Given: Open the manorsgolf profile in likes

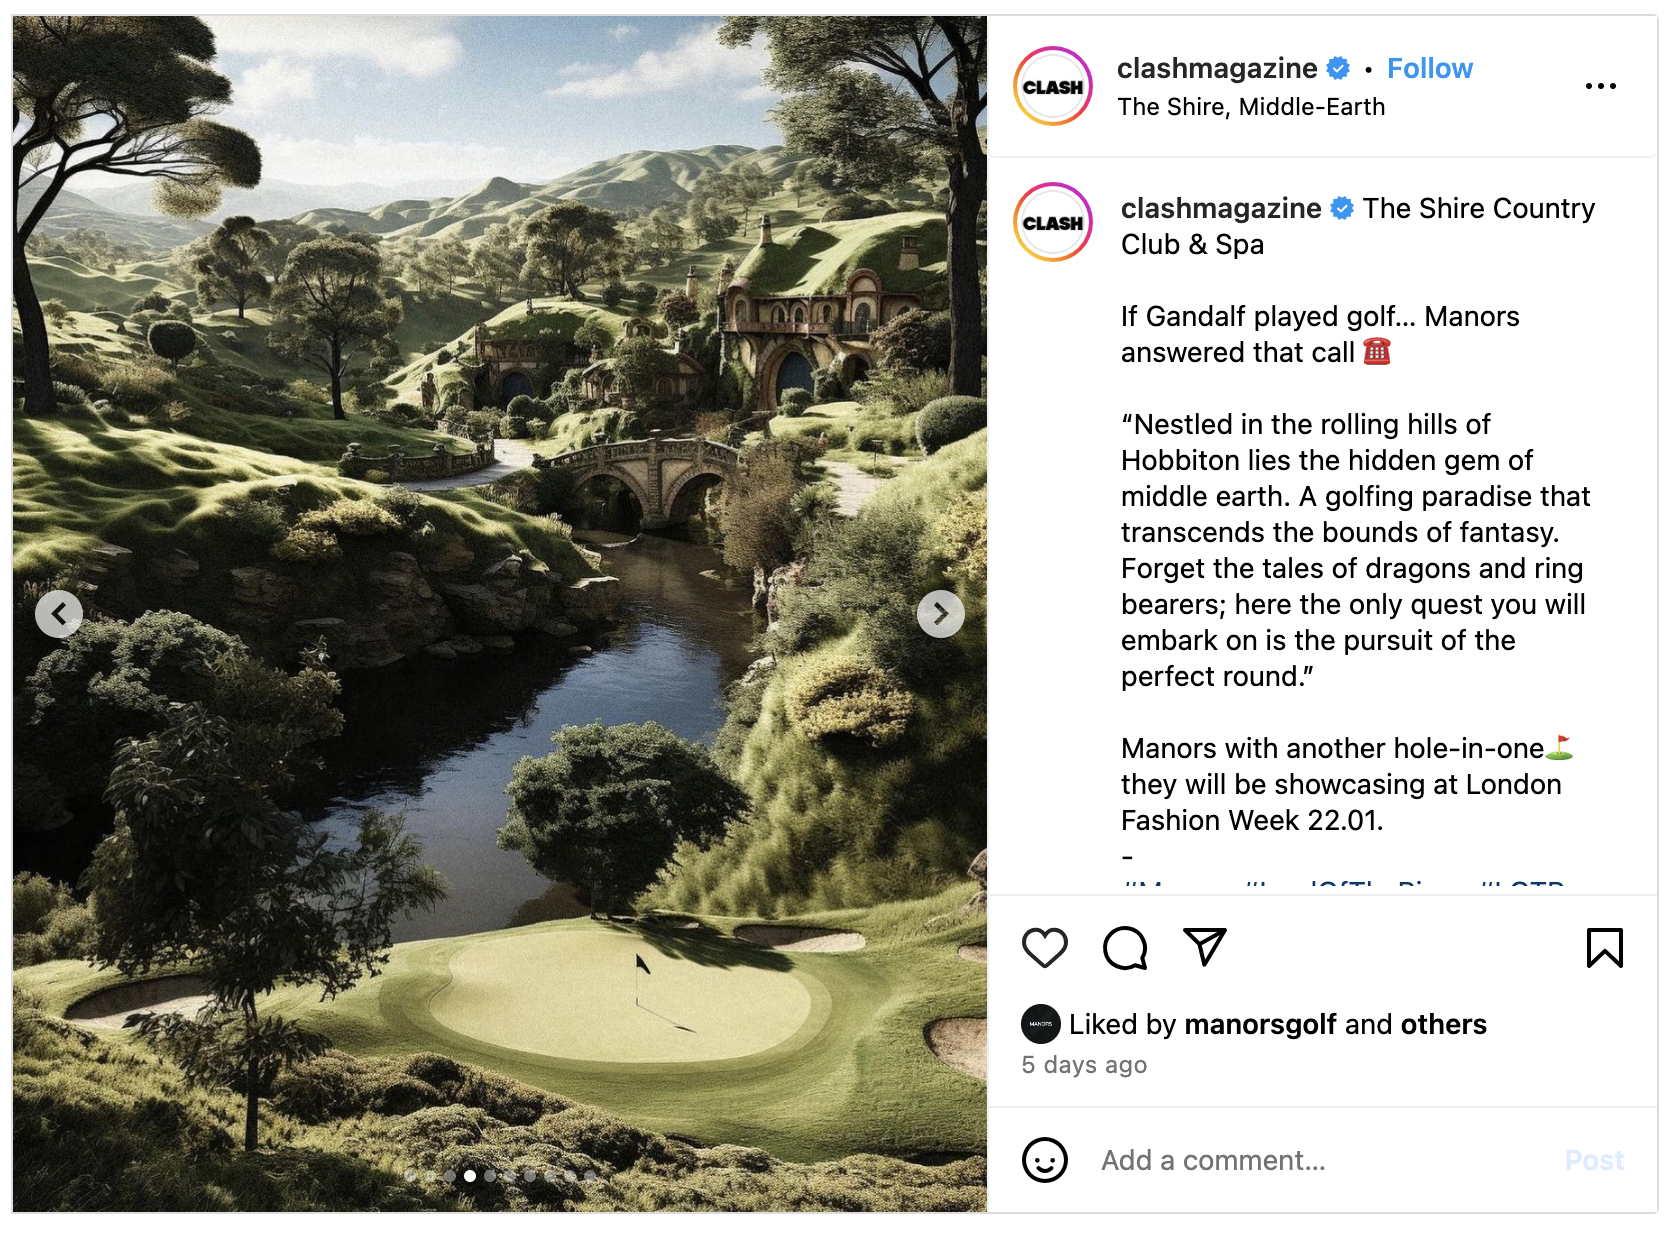Looking at the screenshot, I should [1260, 1024].
